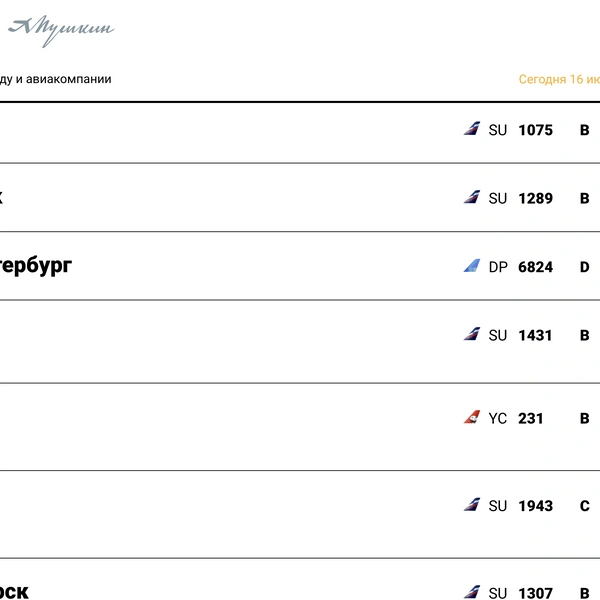Screen dimensions: 600x600
Task: Open flight number 1075 details
Action: click(x=535, y=130)
